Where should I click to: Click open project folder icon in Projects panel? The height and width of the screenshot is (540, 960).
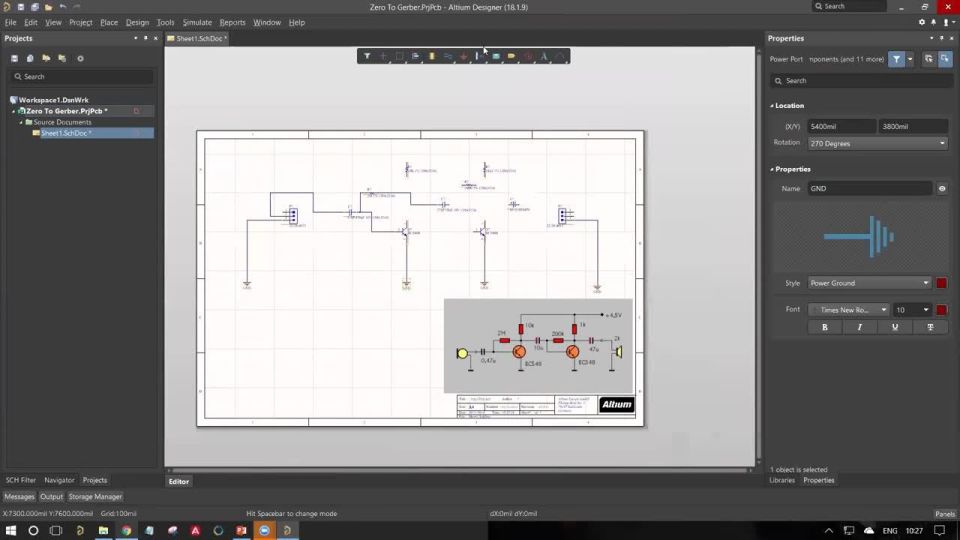click(46, 59)
